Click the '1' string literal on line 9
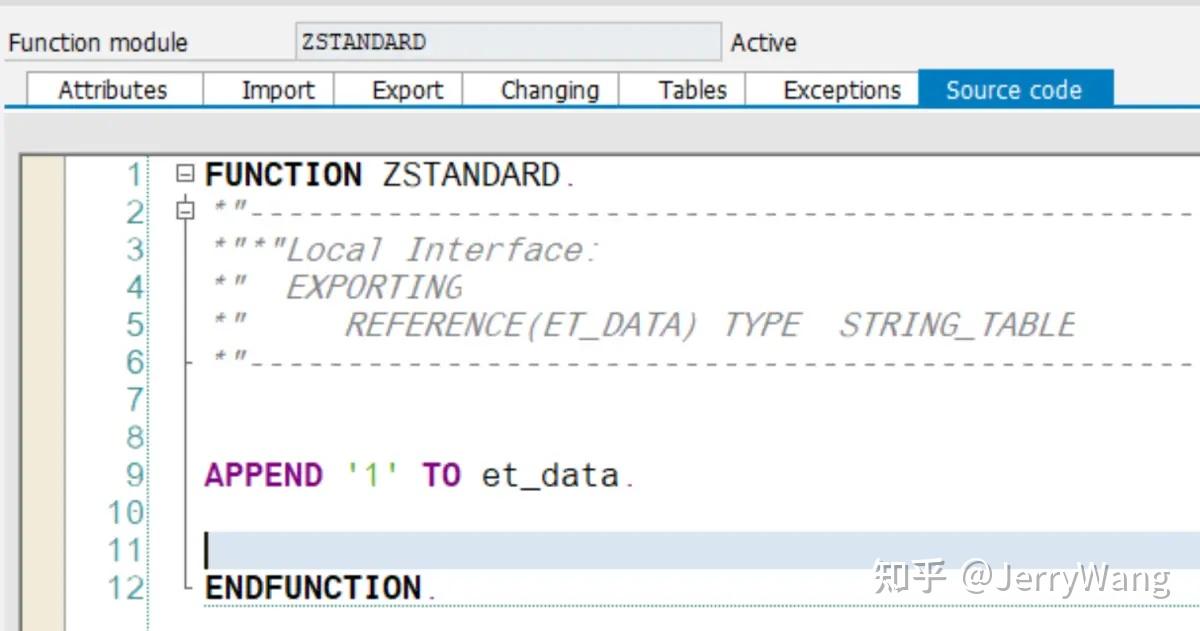Viewport: 1200px width, 631px height. pyautogui.click(x=372, y=475)
